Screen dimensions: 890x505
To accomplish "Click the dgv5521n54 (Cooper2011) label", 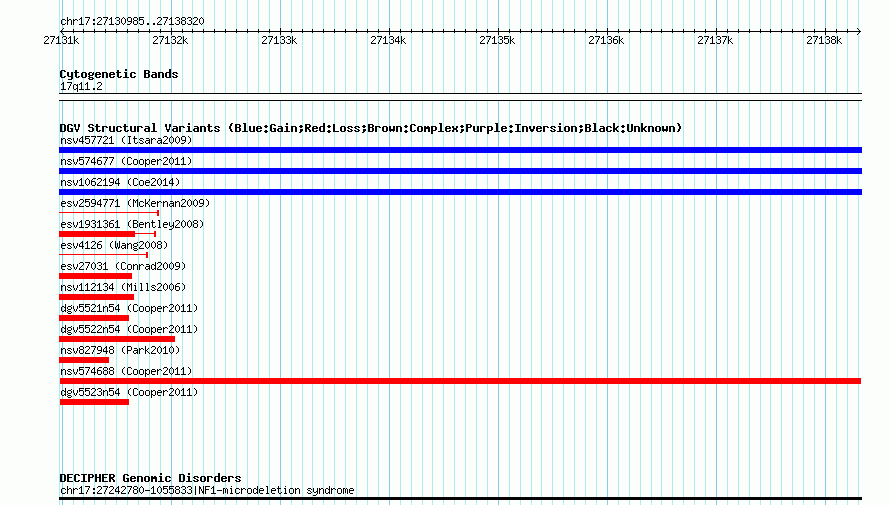I will click(129, 308).
